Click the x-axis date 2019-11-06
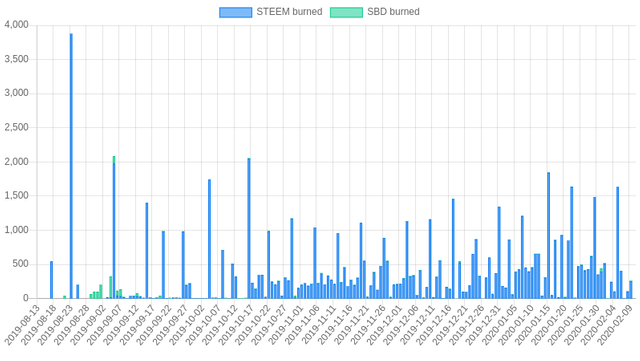This screenshot has width=640, height=361. (302, 325)
